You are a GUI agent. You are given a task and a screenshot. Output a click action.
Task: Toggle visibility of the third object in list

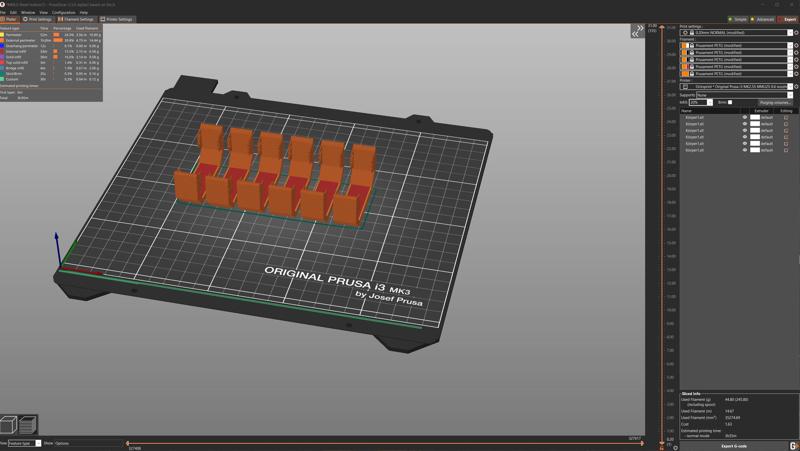(x=744, y=131)
